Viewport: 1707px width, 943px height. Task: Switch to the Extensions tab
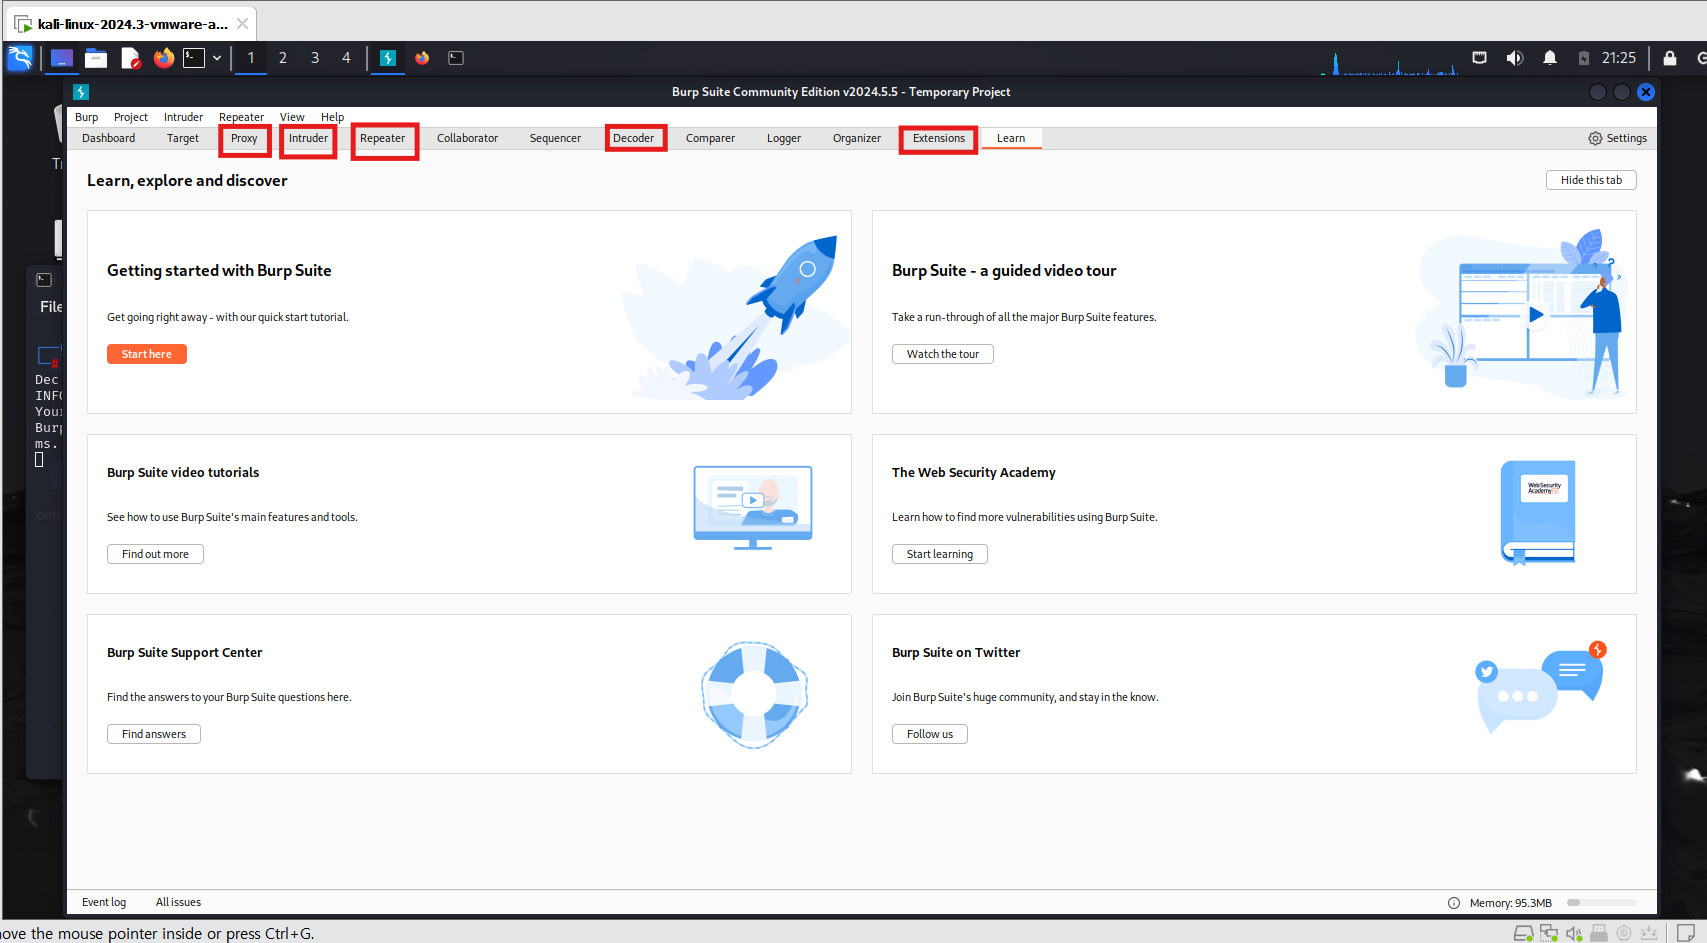939,138
